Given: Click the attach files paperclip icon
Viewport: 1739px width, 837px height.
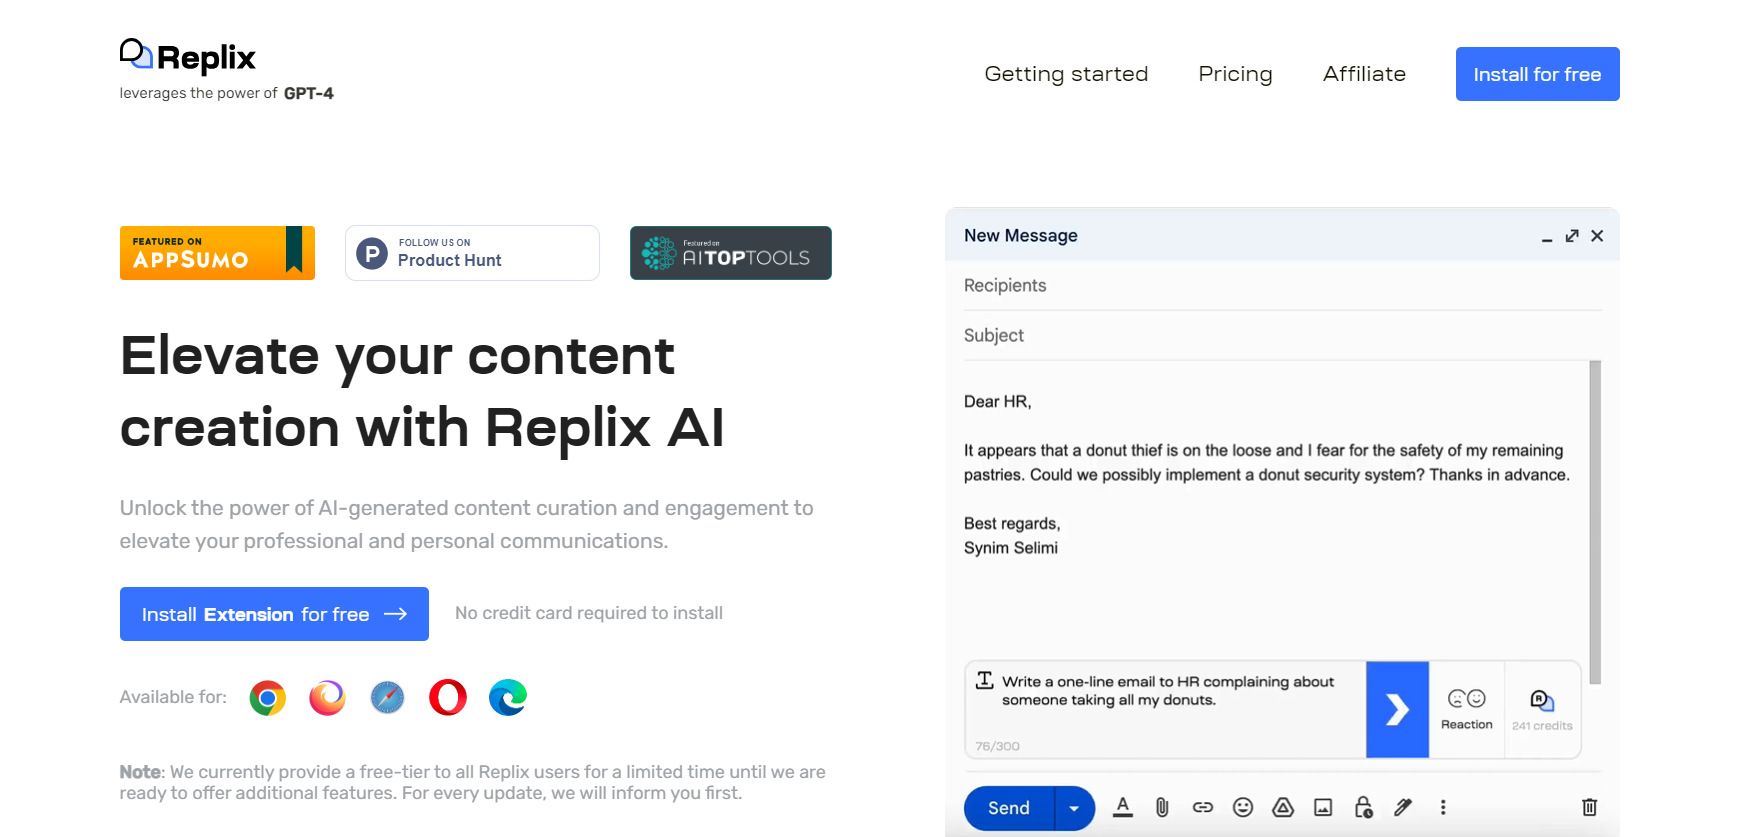Looking at the screenshot, I should (x=1162, y=807).
